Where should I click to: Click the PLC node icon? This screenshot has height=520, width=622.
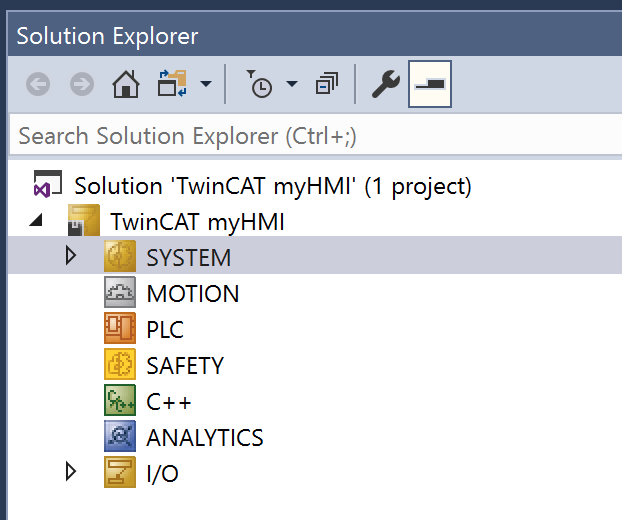(x=120, y=328)
